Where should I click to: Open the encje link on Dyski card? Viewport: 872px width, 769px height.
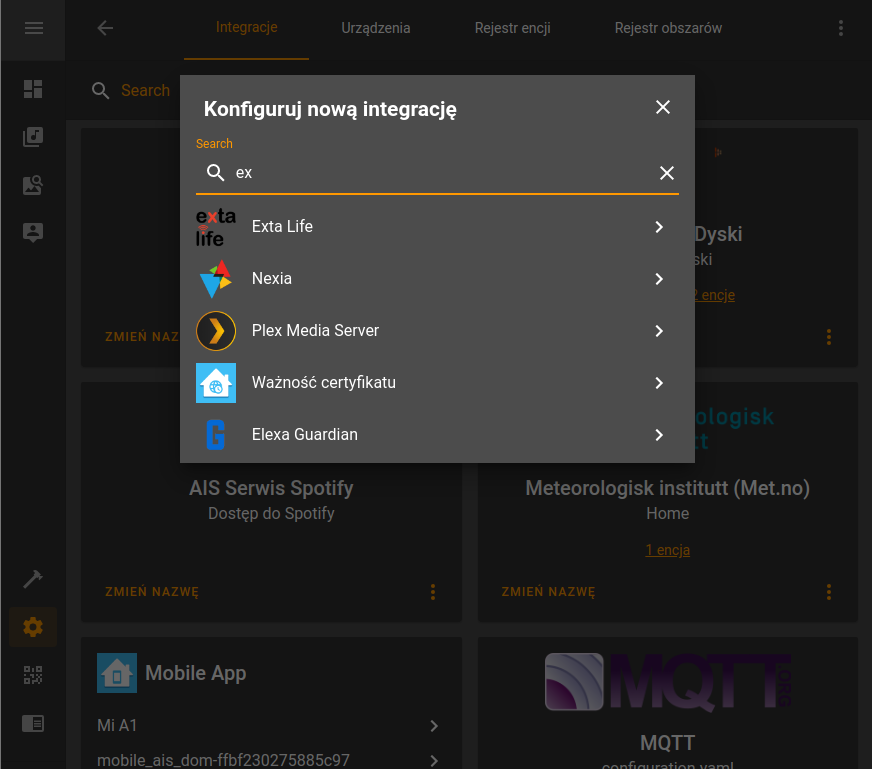click(714, 295)
